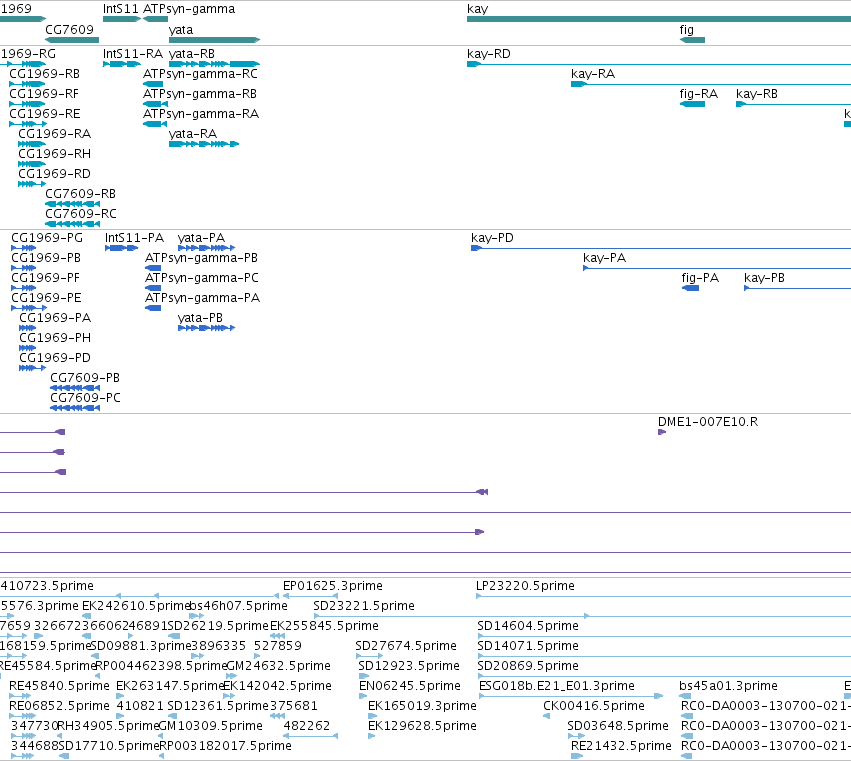Click transcript CG1969-RD label

(54, 174)
